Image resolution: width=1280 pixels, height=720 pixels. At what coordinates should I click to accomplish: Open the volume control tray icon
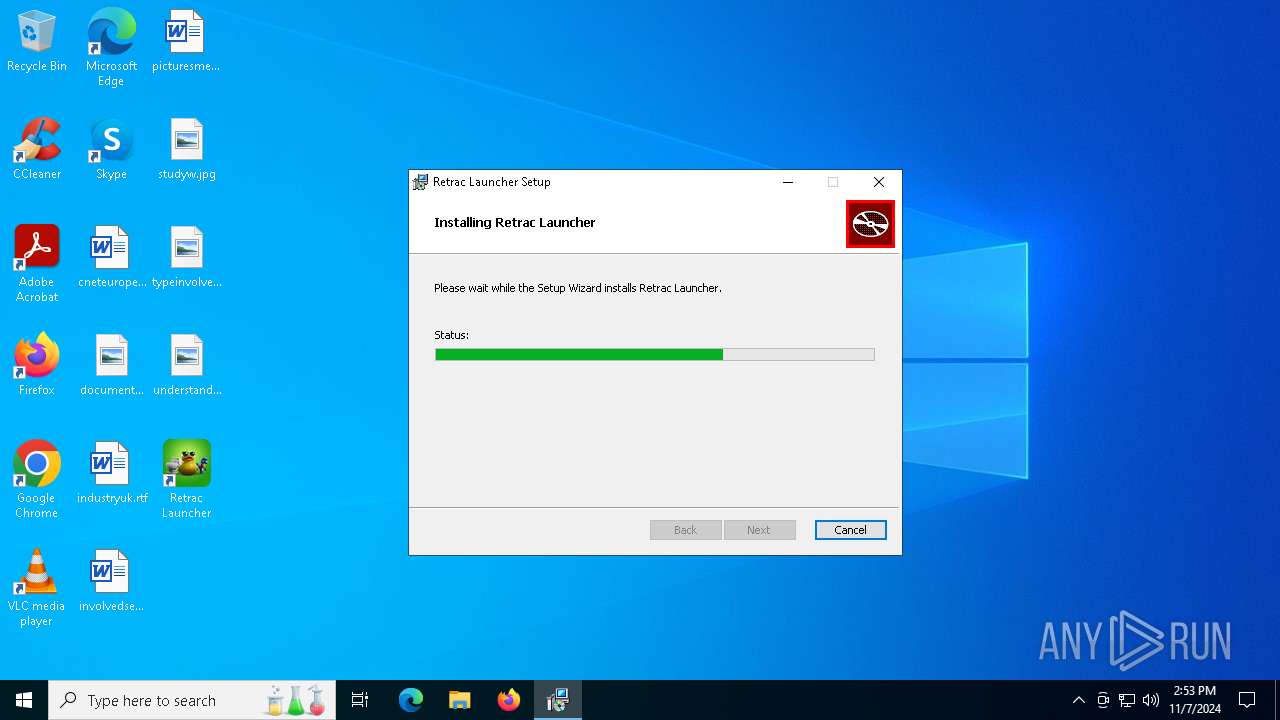tap(1151, 700)
